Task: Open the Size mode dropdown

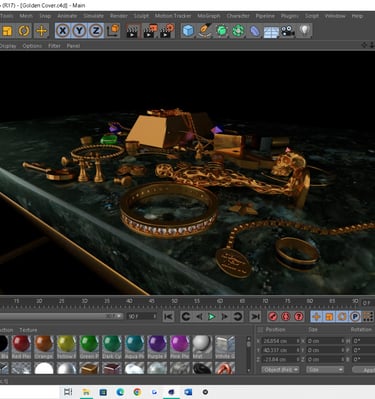Action: (325, 370)
